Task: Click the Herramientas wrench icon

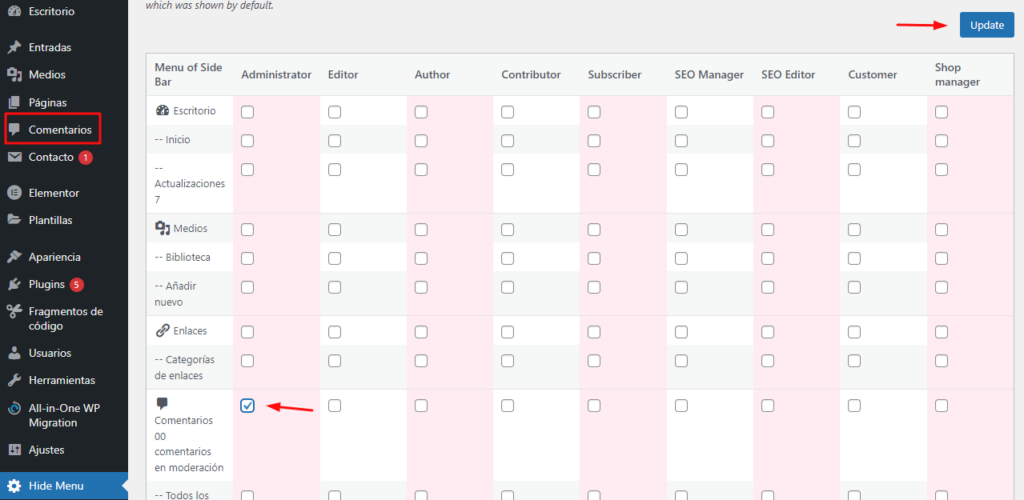Action: click(14, 380)
